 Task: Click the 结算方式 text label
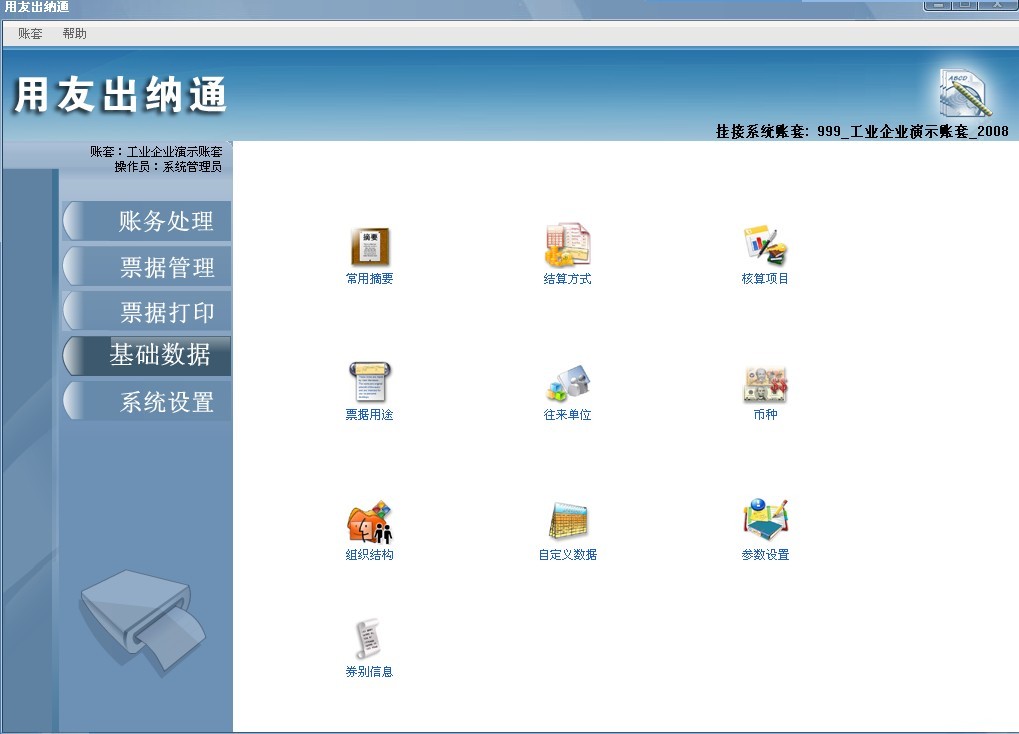coord(567,279)
